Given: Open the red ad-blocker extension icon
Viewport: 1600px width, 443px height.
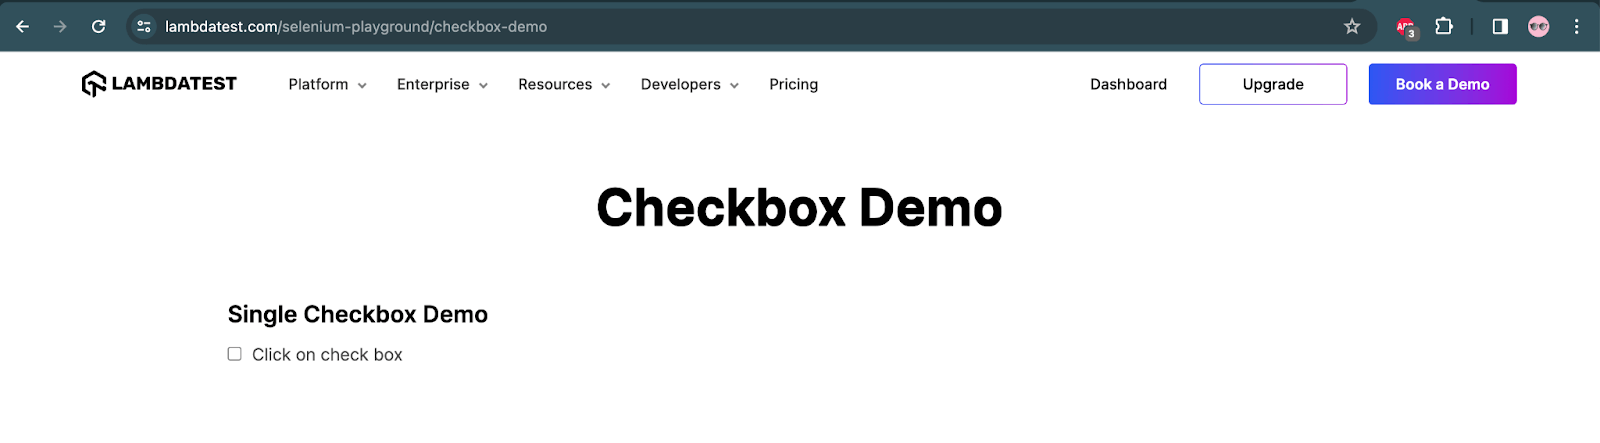Looking at the screenshot, I should 1406,28.
